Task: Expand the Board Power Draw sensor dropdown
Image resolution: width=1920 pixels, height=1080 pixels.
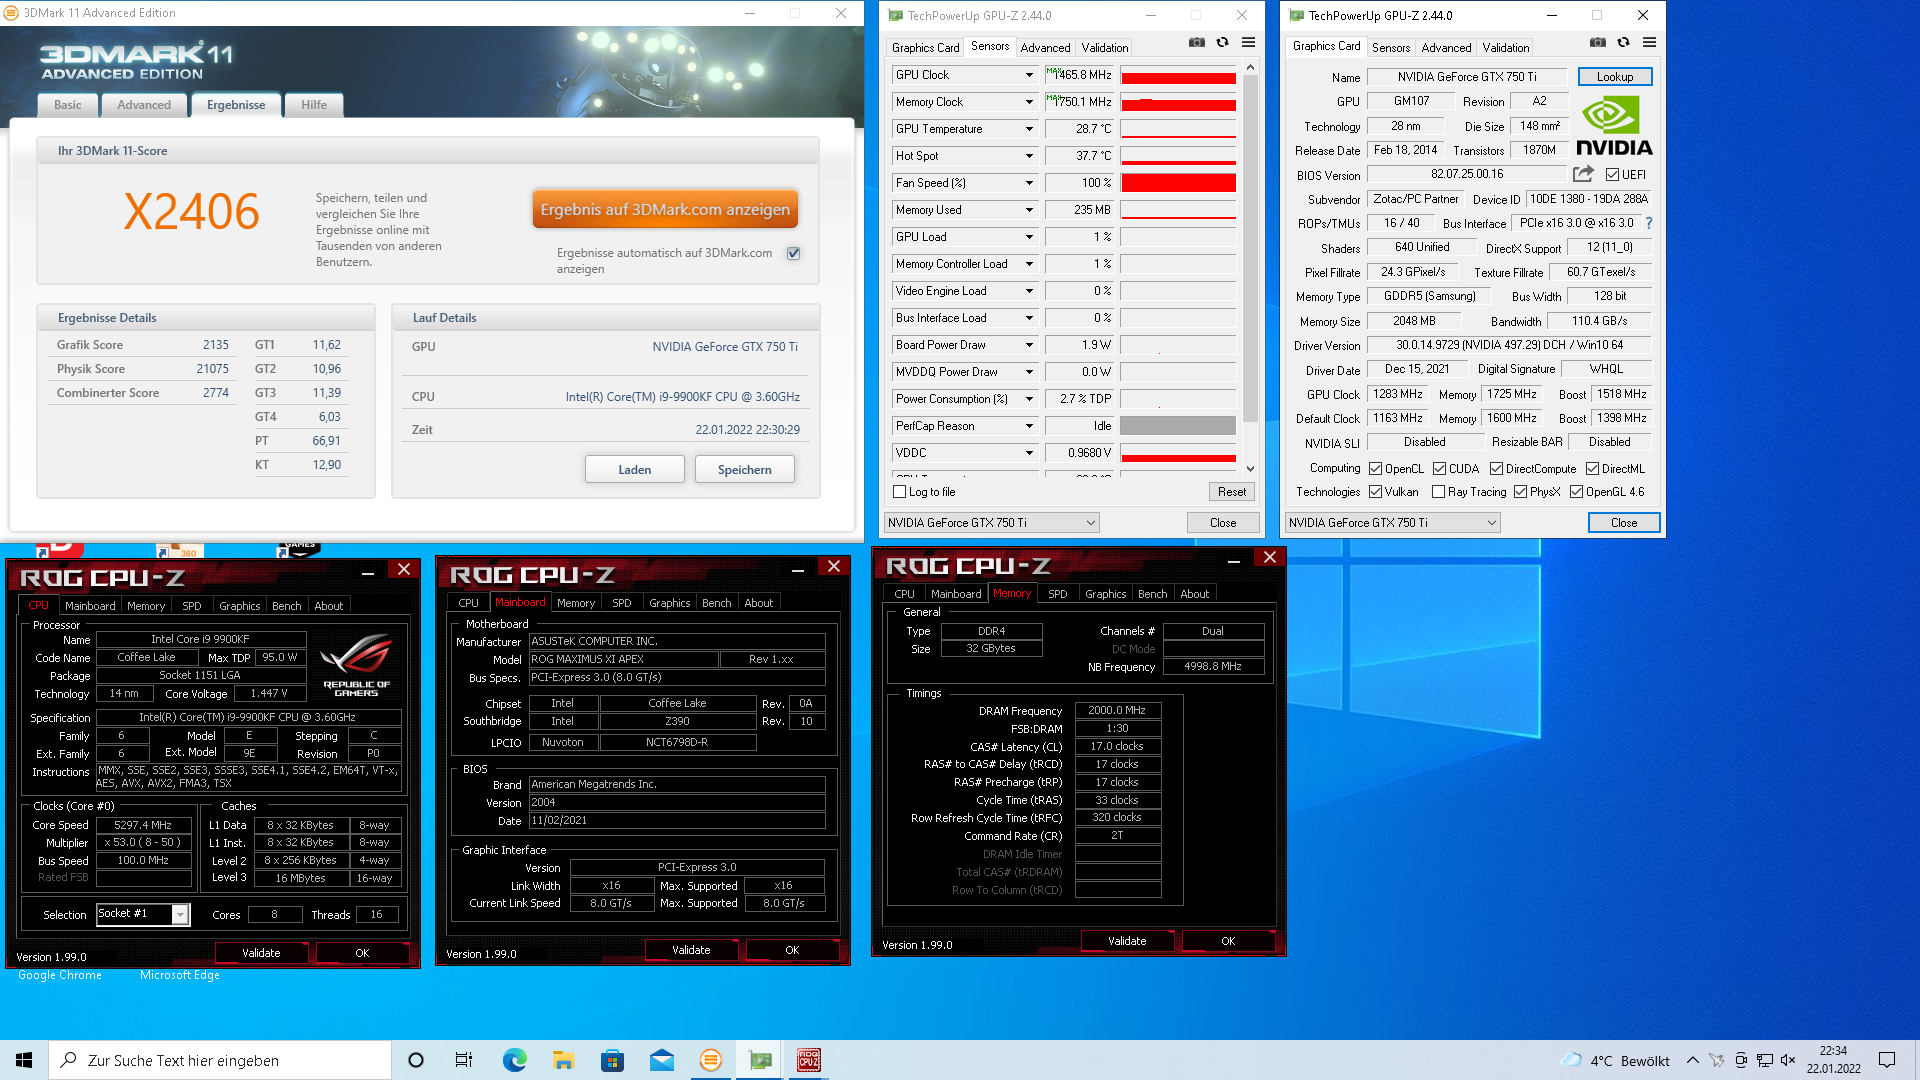Action: click(x=1029, y=345)
